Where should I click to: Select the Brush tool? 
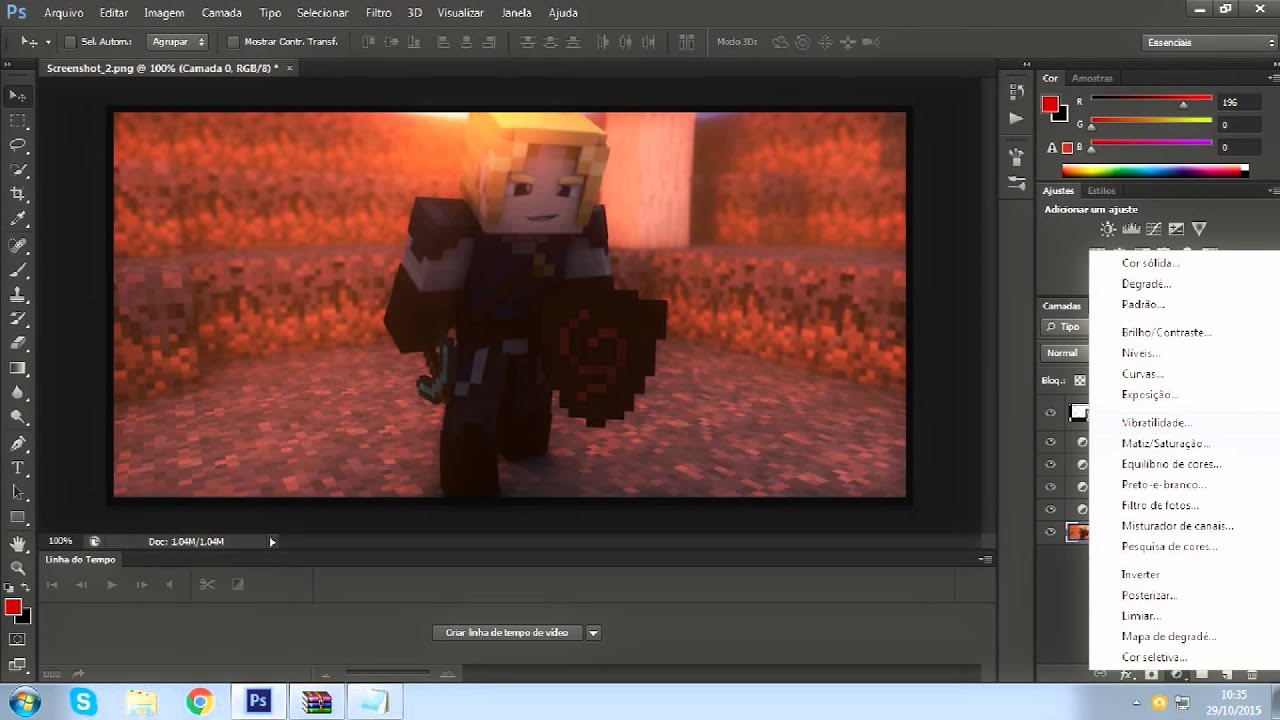pyautogui.click(x=18, y=270)
